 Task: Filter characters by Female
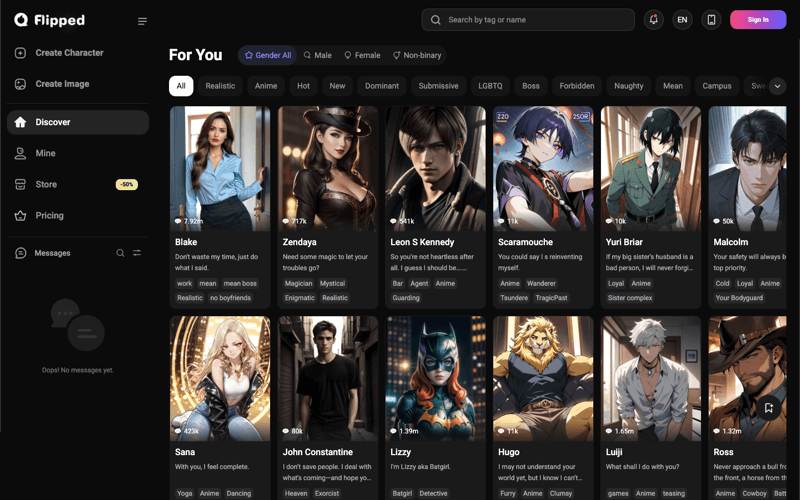(x=362, y=55)
